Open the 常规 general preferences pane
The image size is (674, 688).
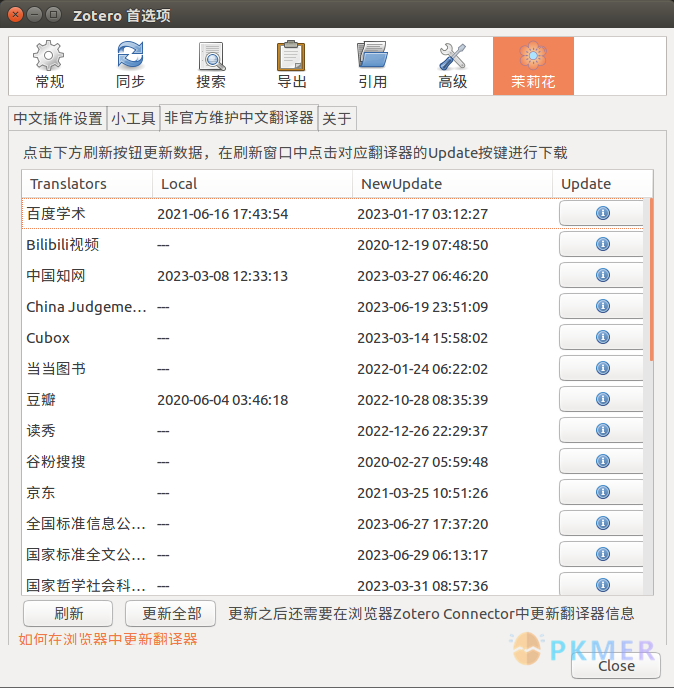pos(49,66)
